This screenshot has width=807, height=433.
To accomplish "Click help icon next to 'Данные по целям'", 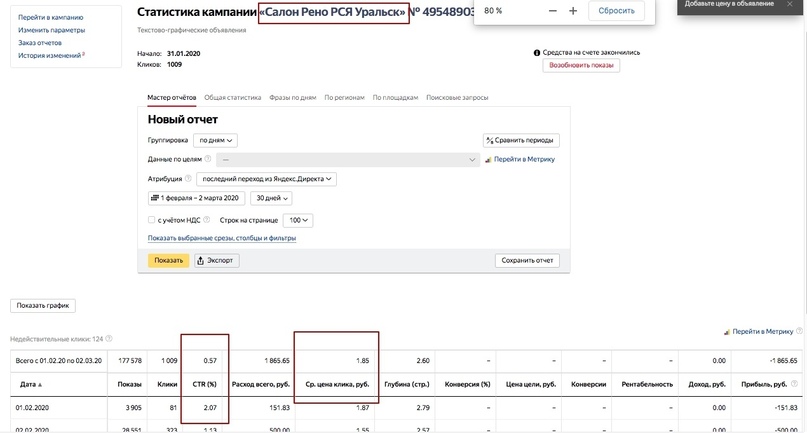I will pos(208,159).
